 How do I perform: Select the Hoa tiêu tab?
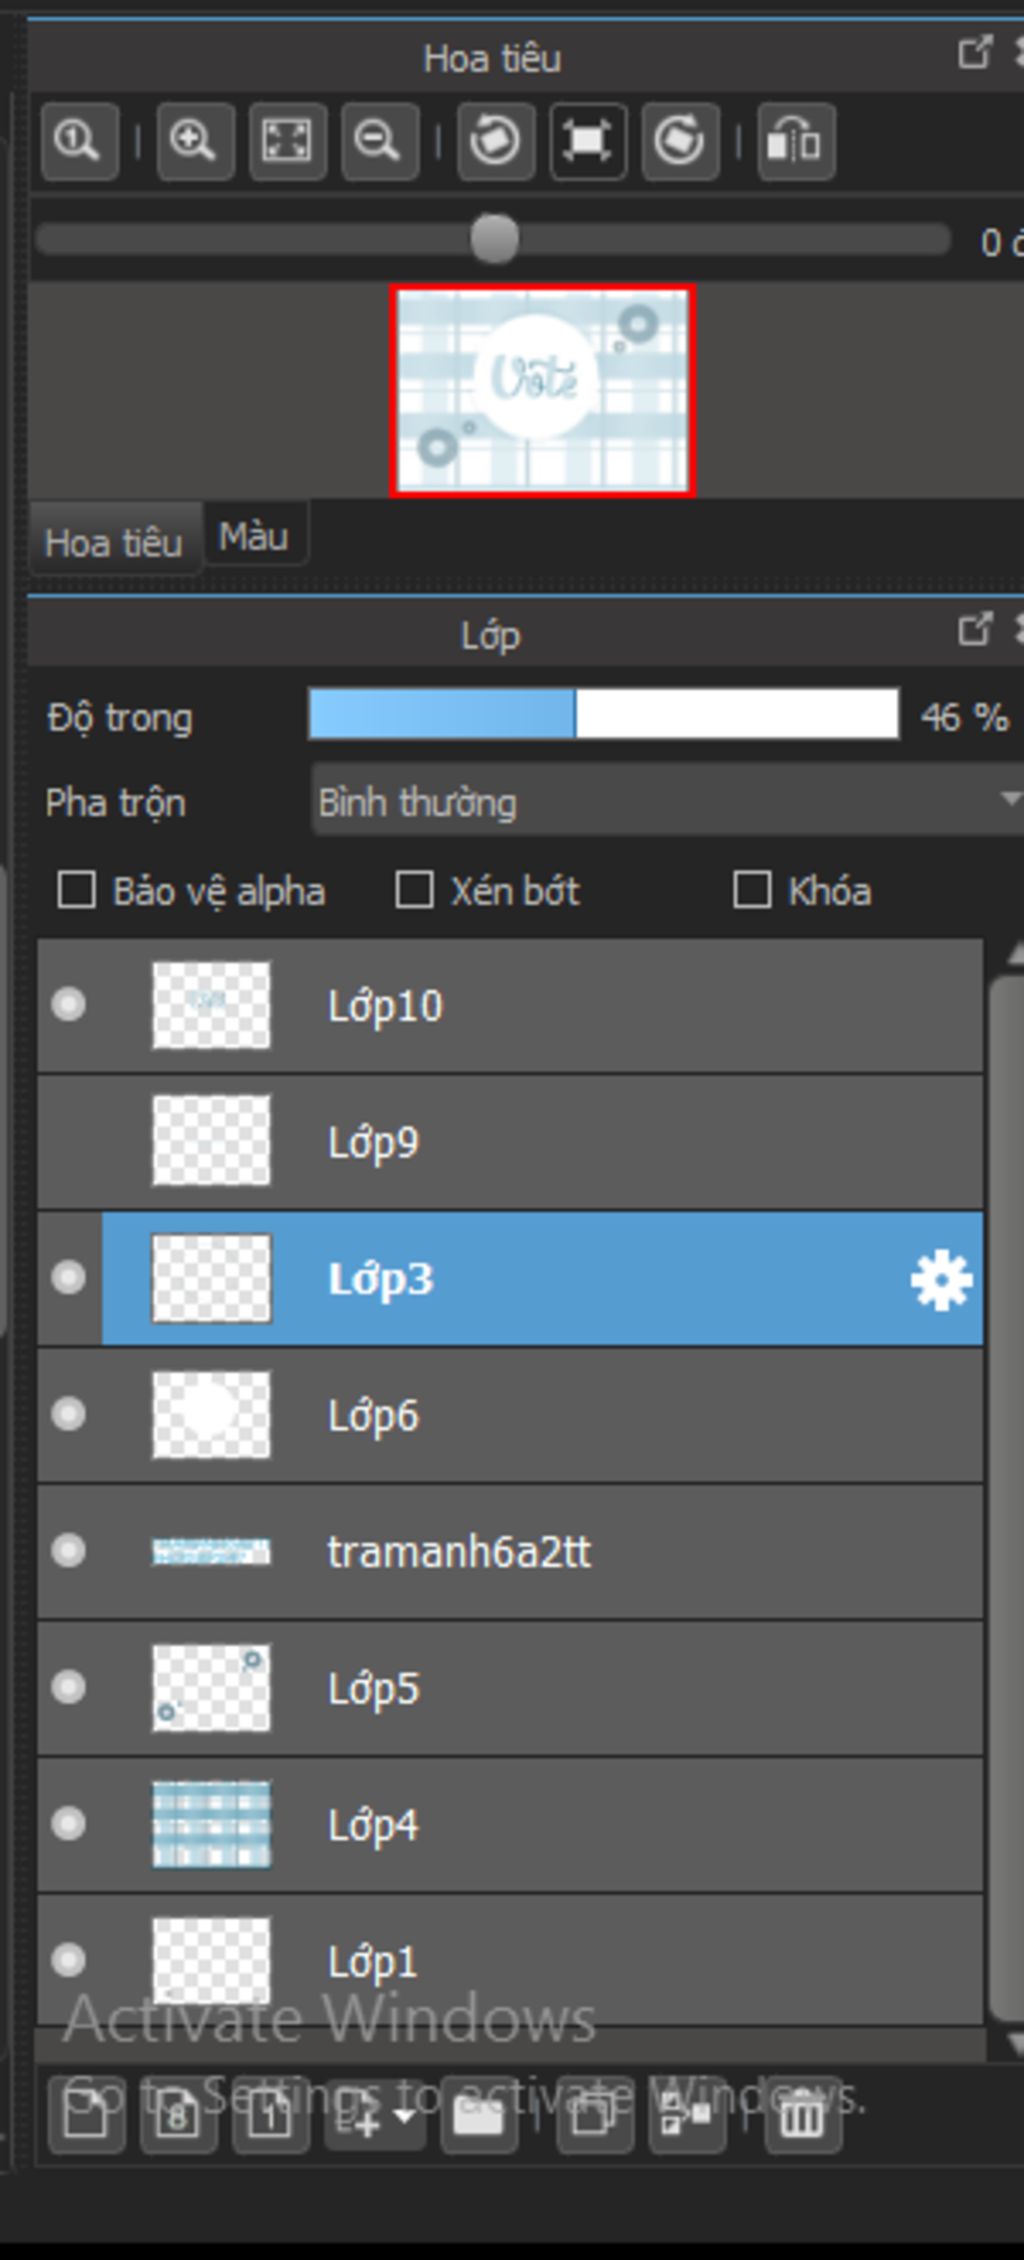(113, 543)
